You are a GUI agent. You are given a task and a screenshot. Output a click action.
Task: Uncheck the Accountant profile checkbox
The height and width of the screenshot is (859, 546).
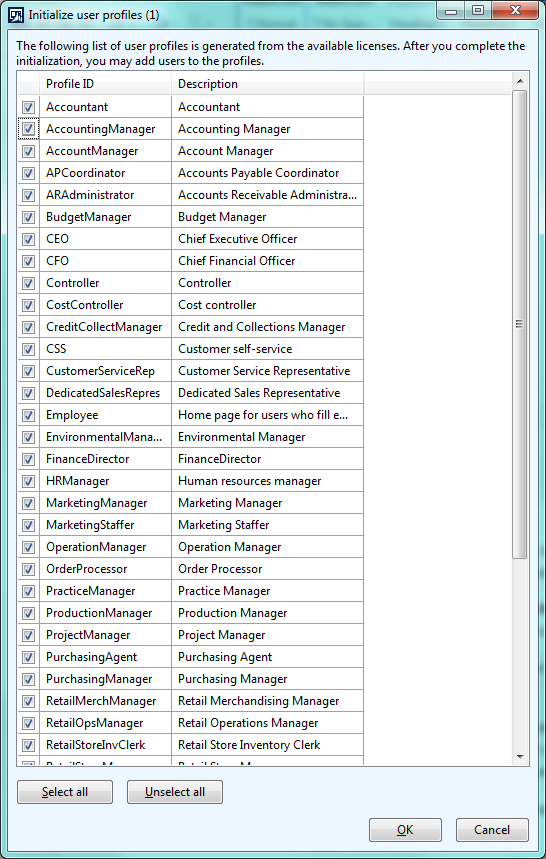tap(28, 107)
